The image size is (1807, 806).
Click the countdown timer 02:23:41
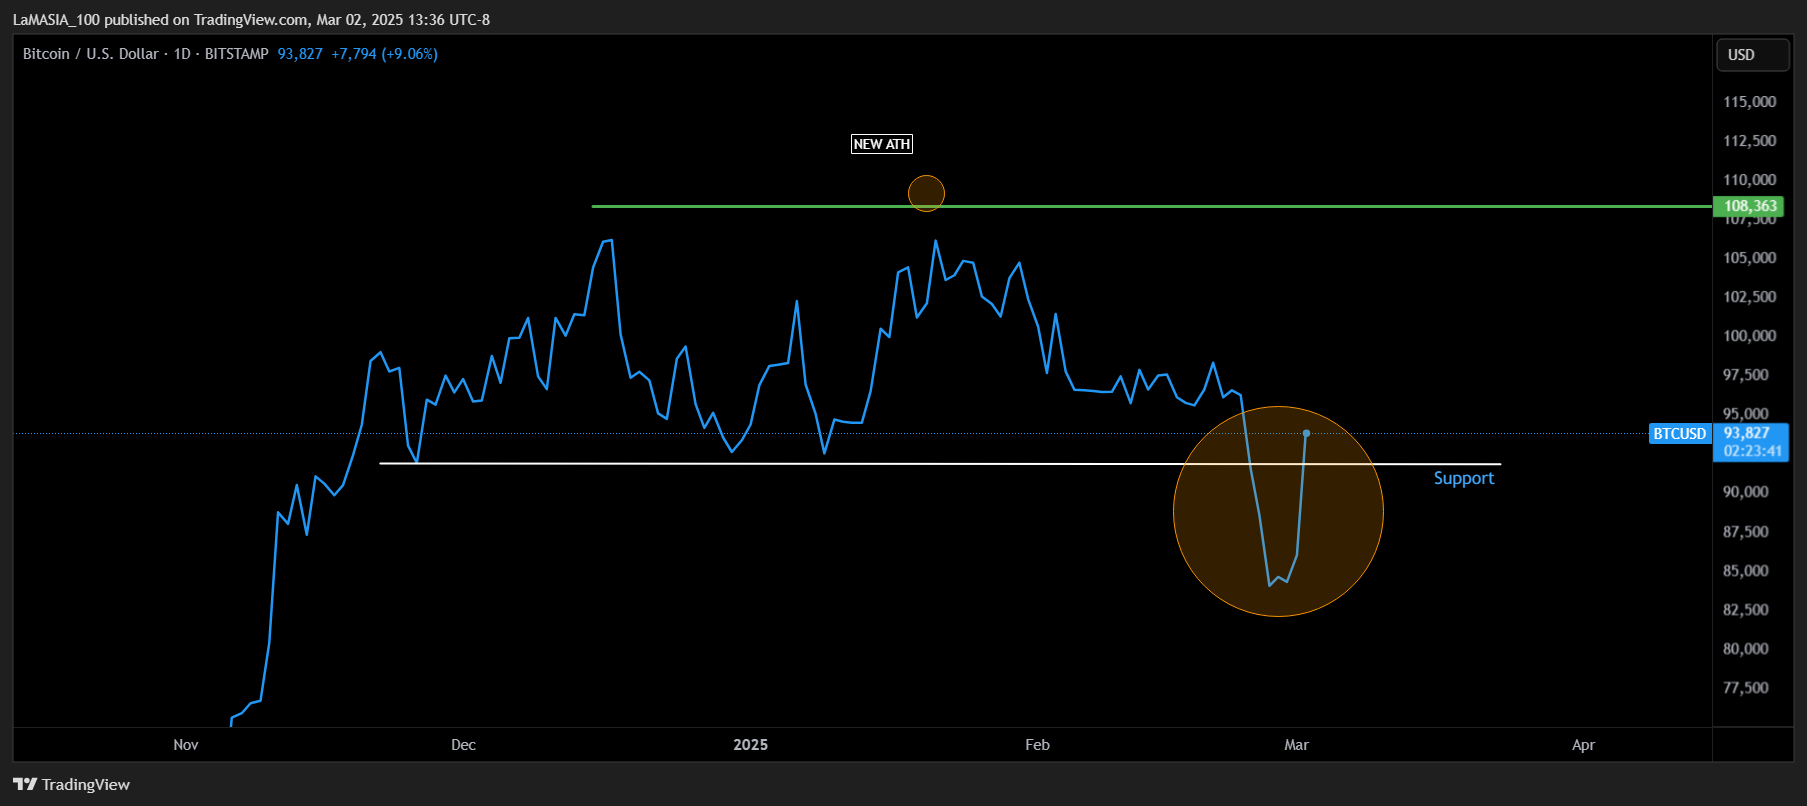[1752, 451]
